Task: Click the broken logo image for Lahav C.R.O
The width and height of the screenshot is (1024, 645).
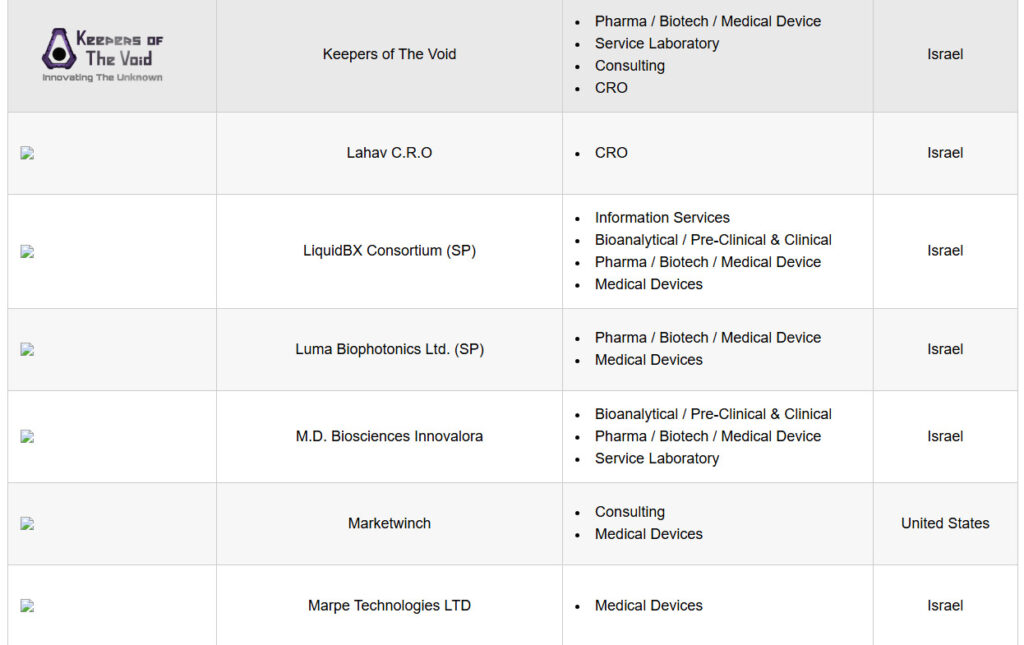Action: coord(27,153)
